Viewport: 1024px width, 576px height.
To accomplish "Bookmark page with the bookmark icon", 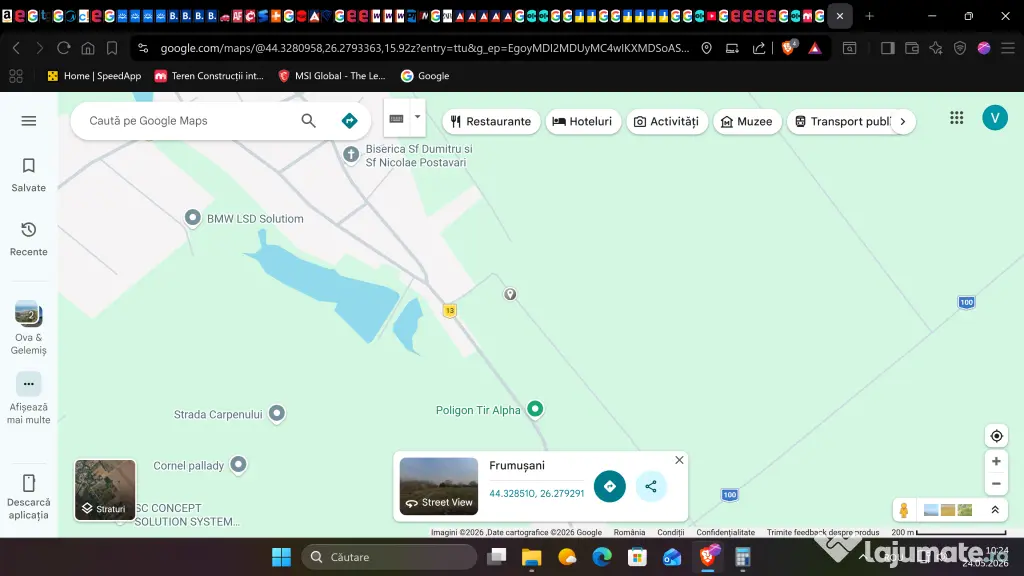I will click(x=112, y=48).
